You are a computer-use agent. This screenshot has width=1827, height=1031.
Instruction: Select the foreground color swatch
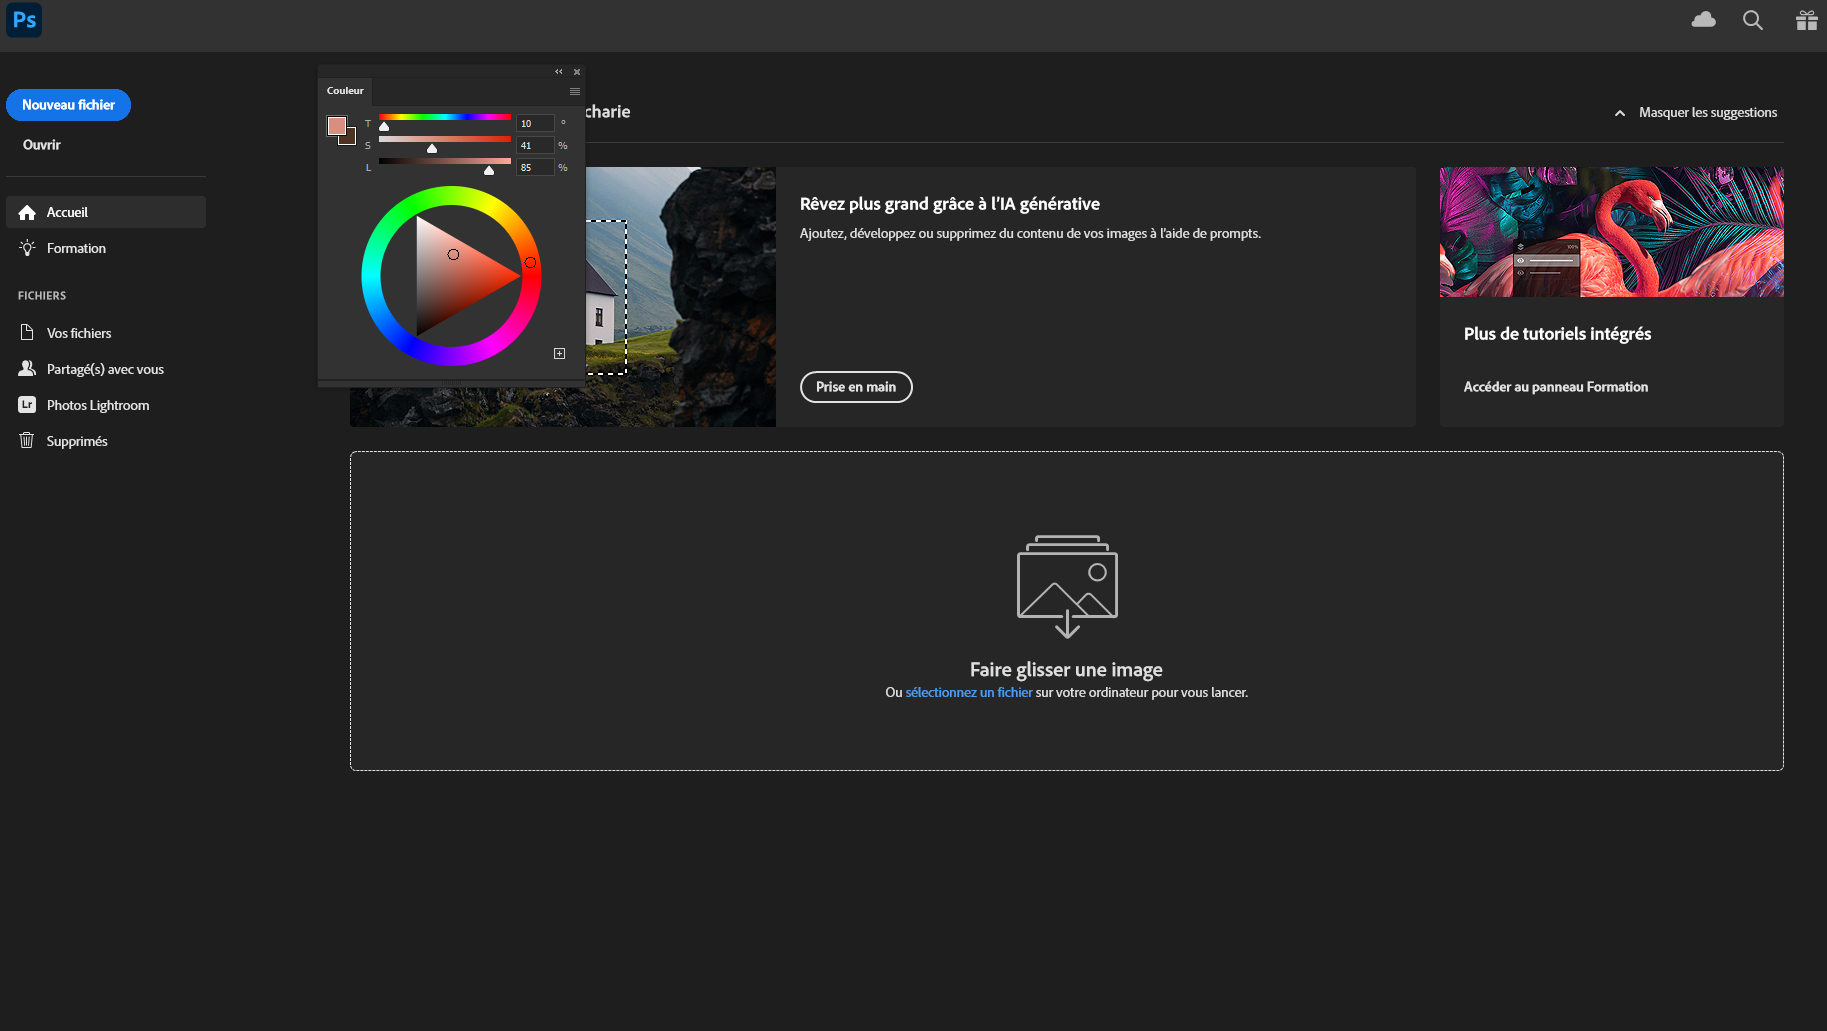[x=337, y=126]
